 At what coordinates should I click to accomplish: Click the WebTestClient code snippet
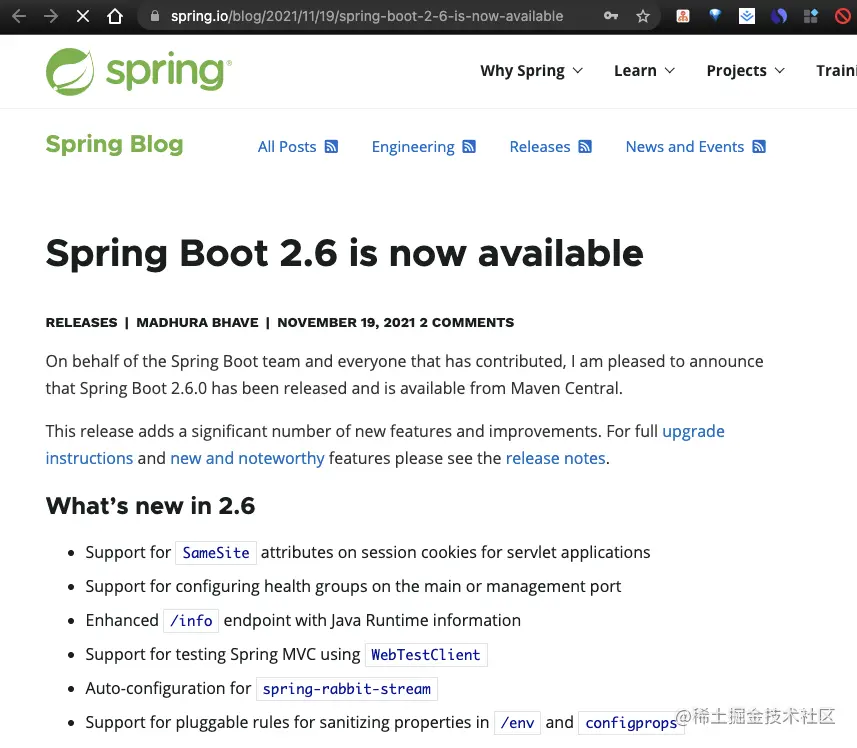pyautogui.click(x=426, y=655)
